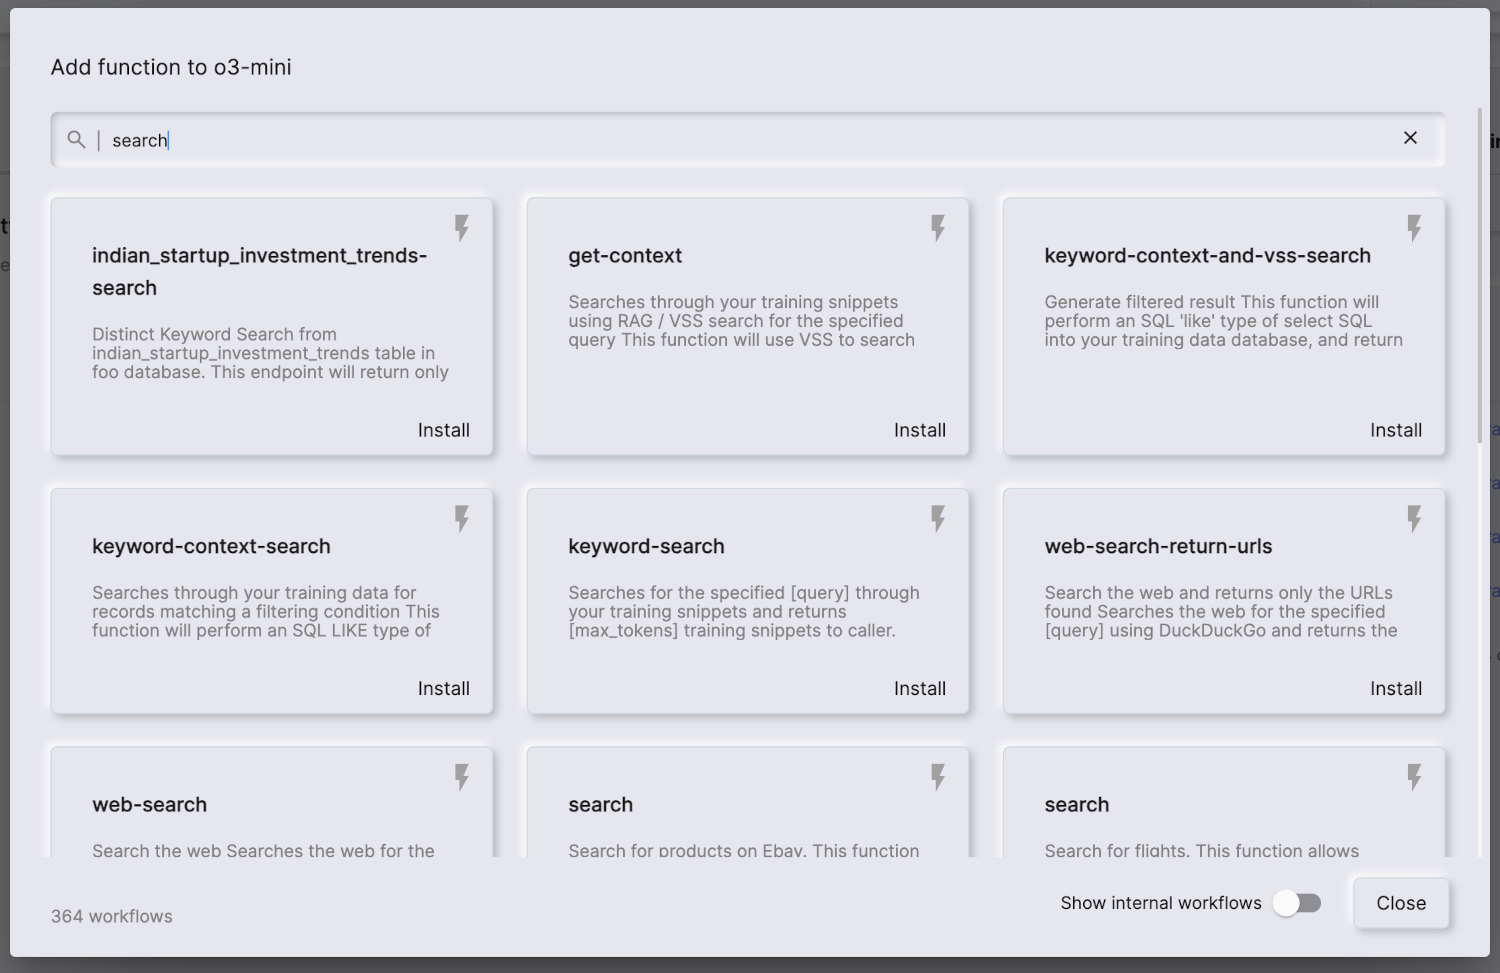
Task: Click lightning icon on keyword-context-and-vss-search card
Action: (1414, 228)
